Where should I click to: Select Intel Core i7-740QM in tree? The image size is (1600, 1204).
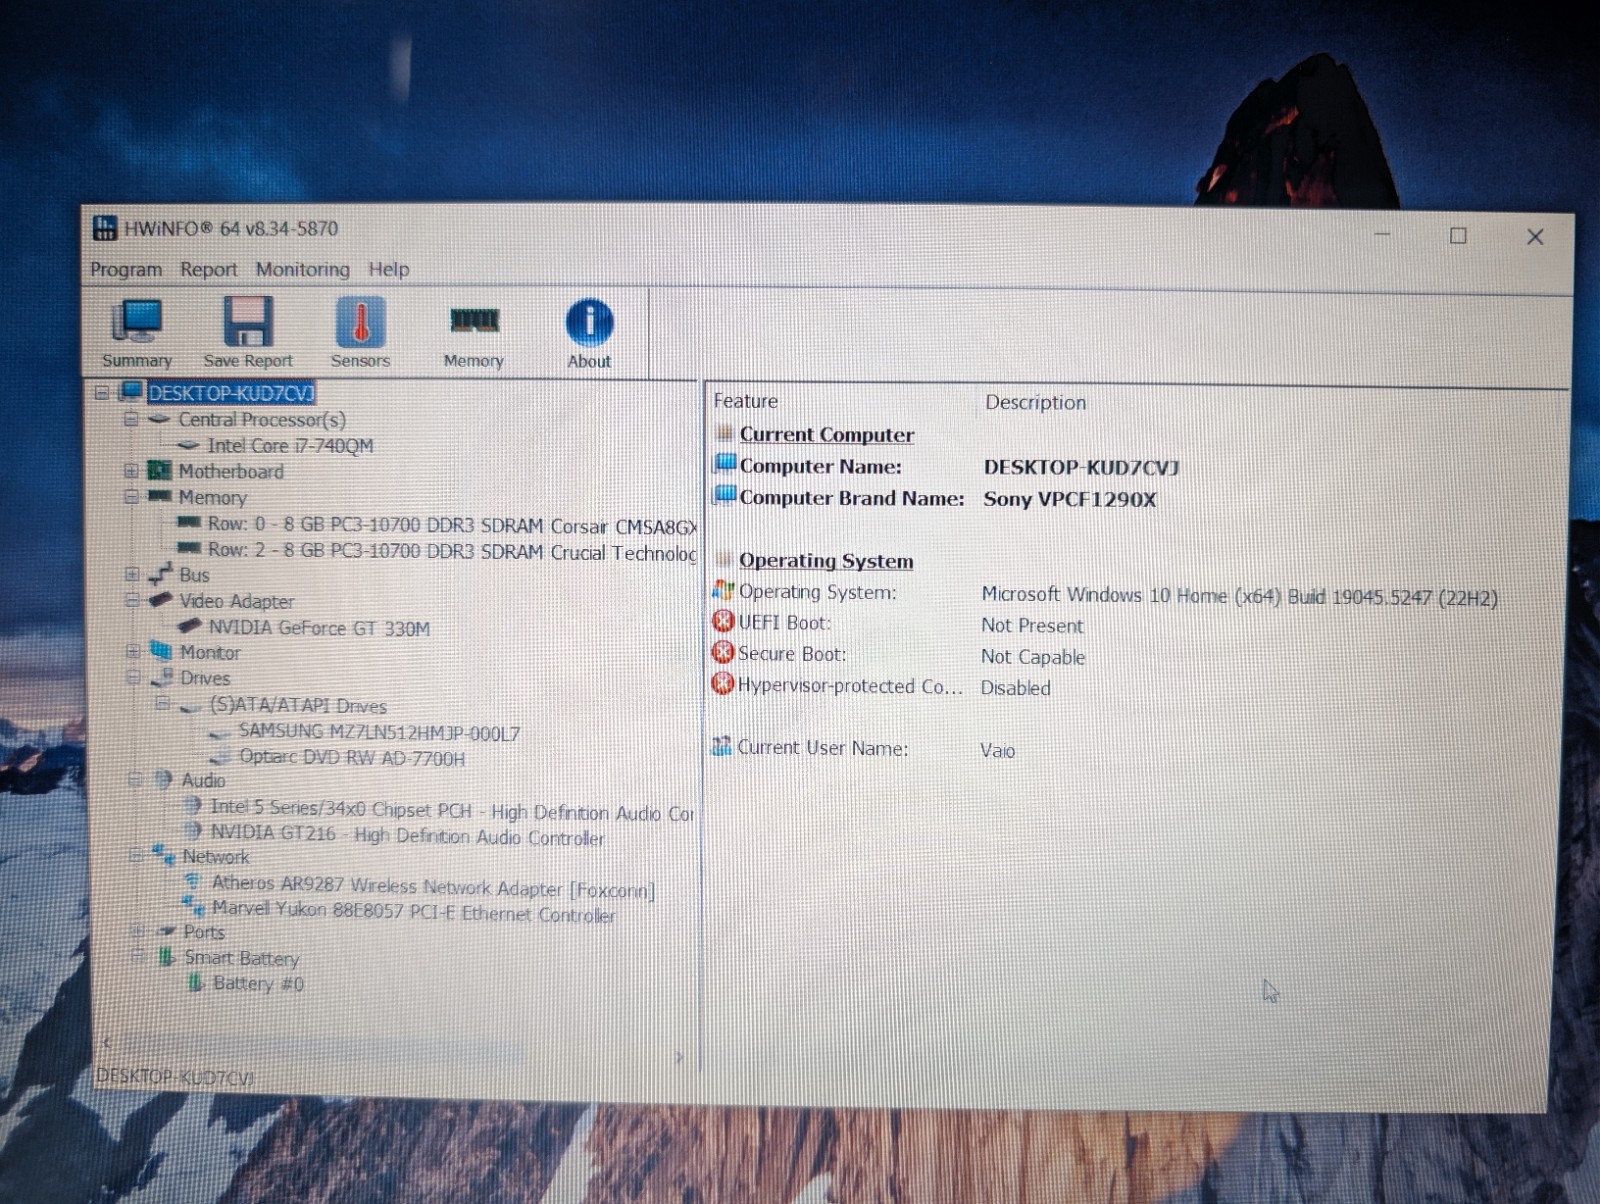290,445
